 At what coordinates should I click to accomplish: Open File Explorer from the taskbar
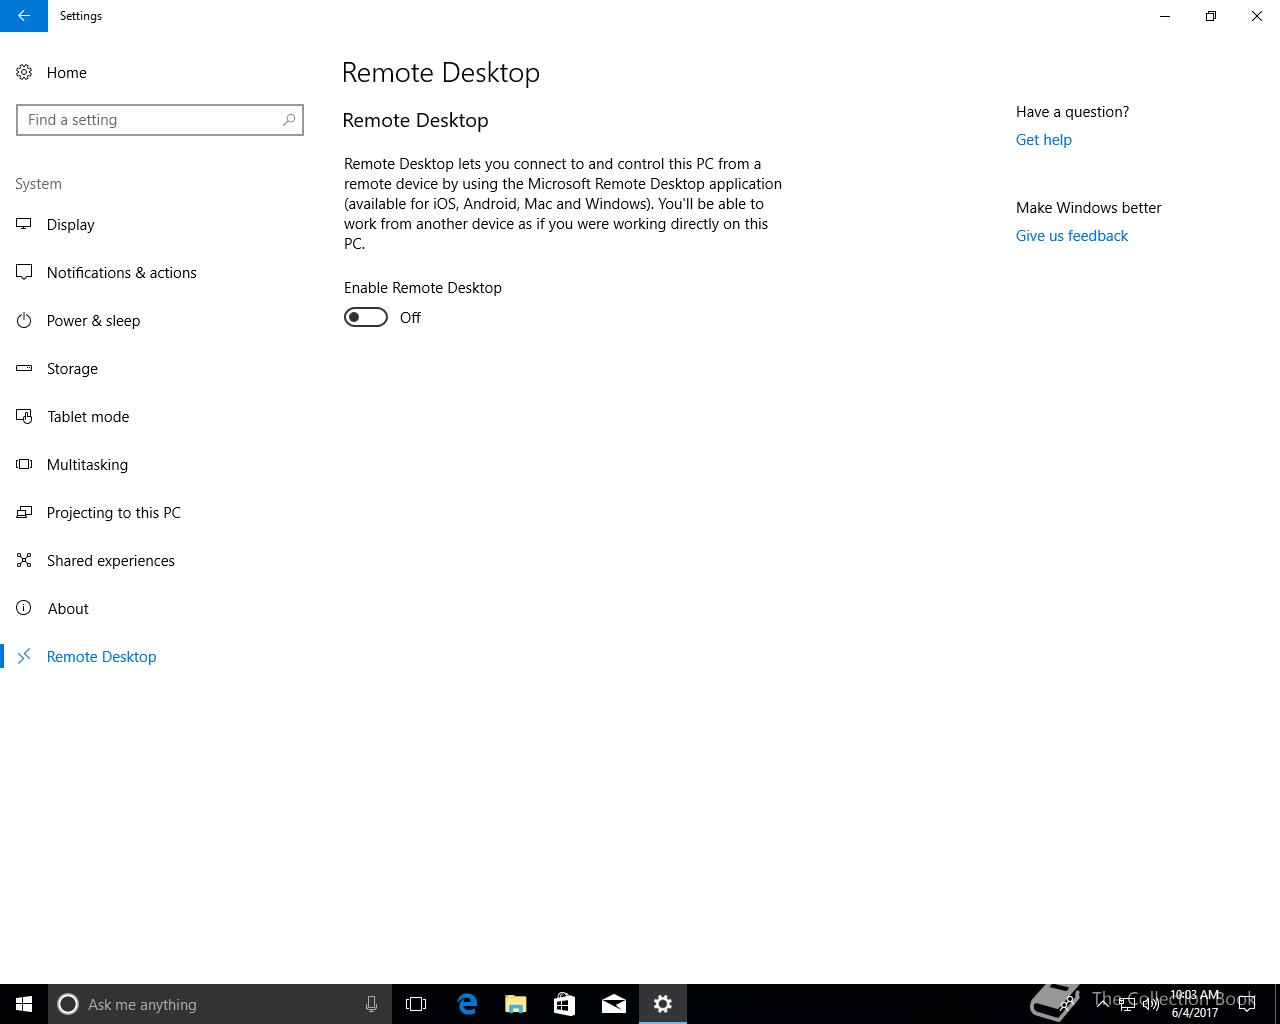(x=516, y=1004)
